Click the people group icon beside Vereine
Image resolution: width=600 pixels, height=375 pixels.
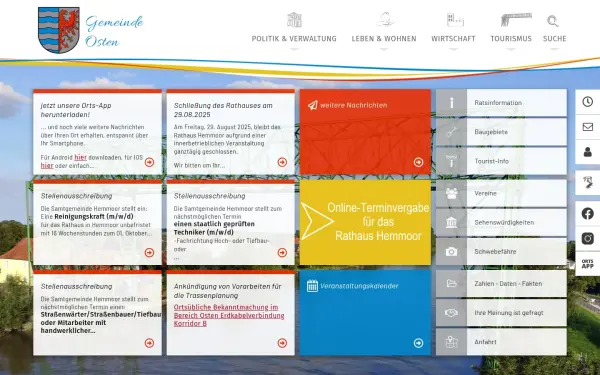(x=452, y=193)
